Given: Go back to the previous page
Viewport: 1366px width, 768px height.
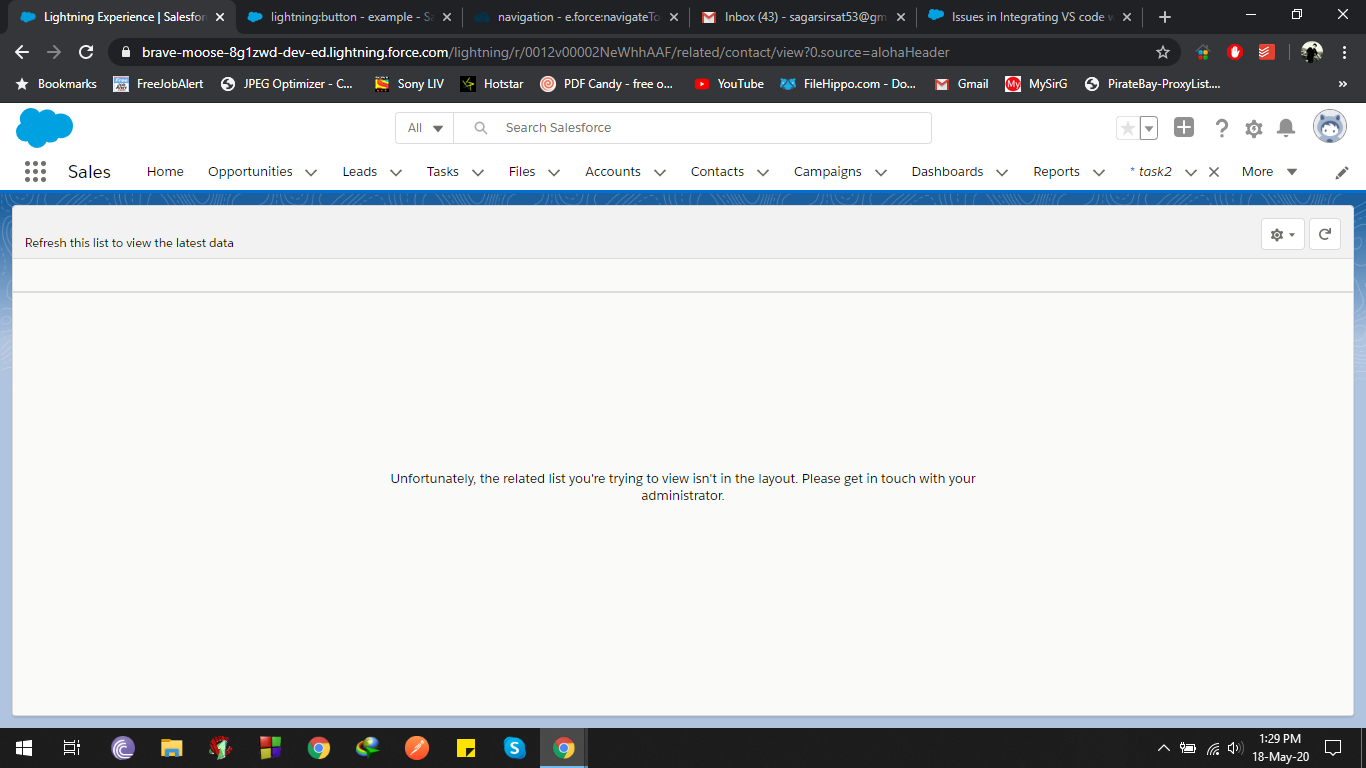Looking at the screenshot, I should pos(22,52).
